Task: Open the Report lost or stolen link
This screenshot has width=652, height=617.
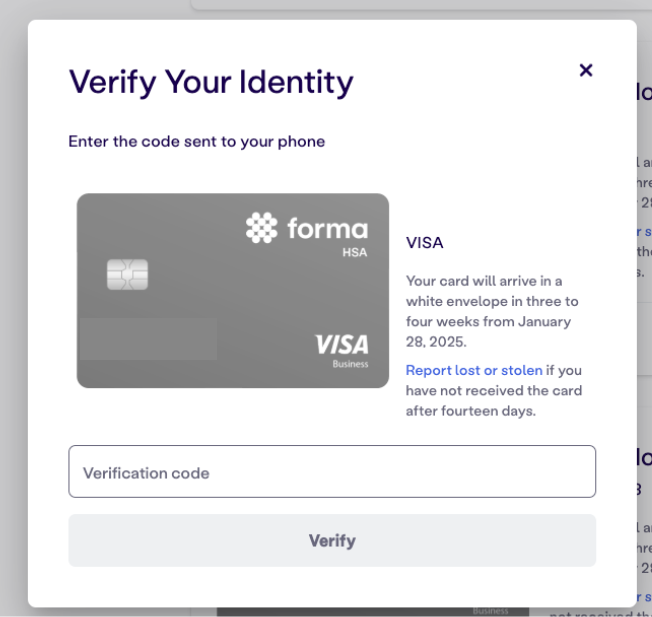Action: tap(474, 370)
